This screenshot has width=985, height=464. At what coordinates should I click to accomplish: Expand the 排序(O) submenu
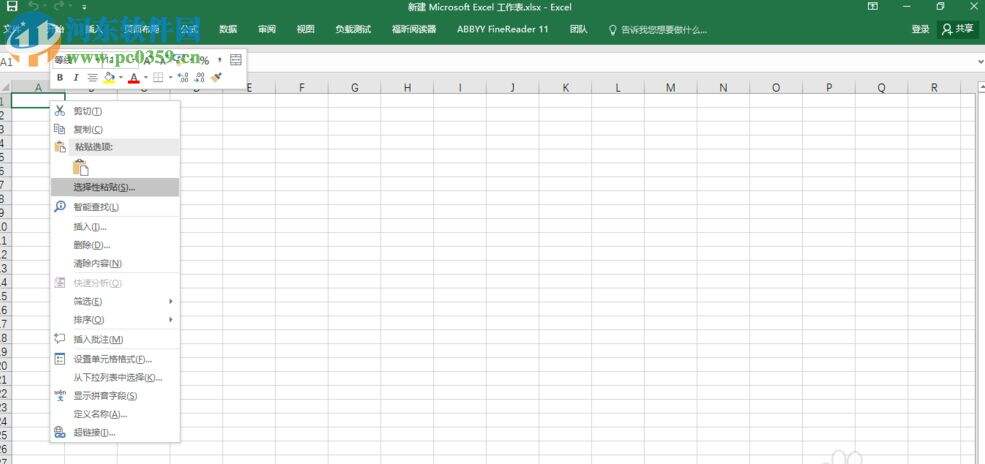coord(115,320)
